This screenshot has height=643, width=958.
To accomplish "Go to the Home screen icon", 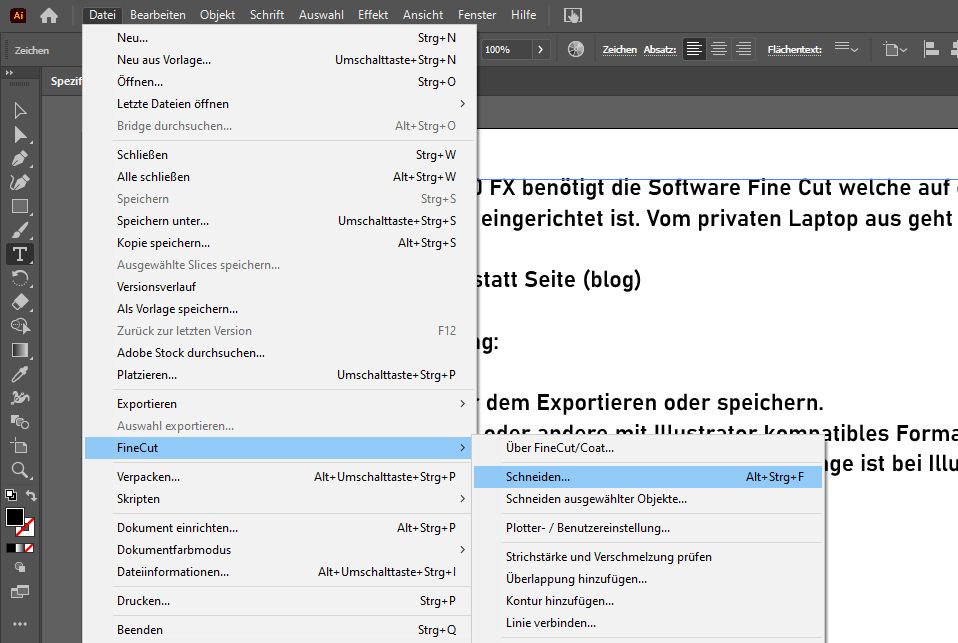I will tap(49, 15).
